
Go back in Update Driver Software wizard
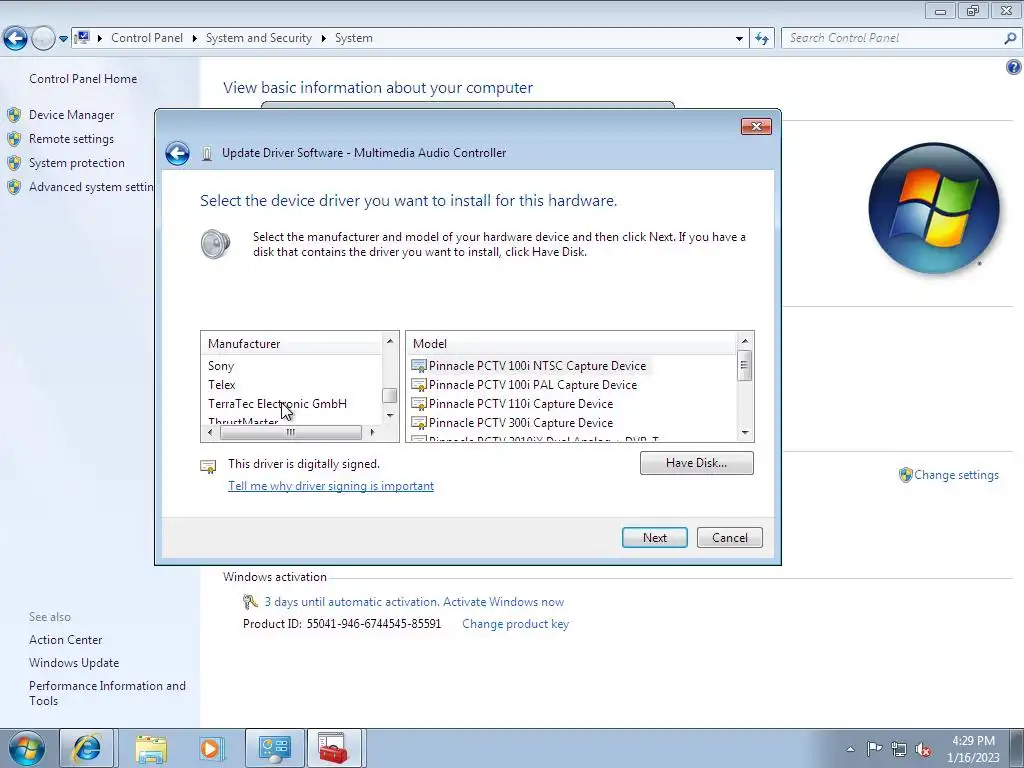(177, 153)
